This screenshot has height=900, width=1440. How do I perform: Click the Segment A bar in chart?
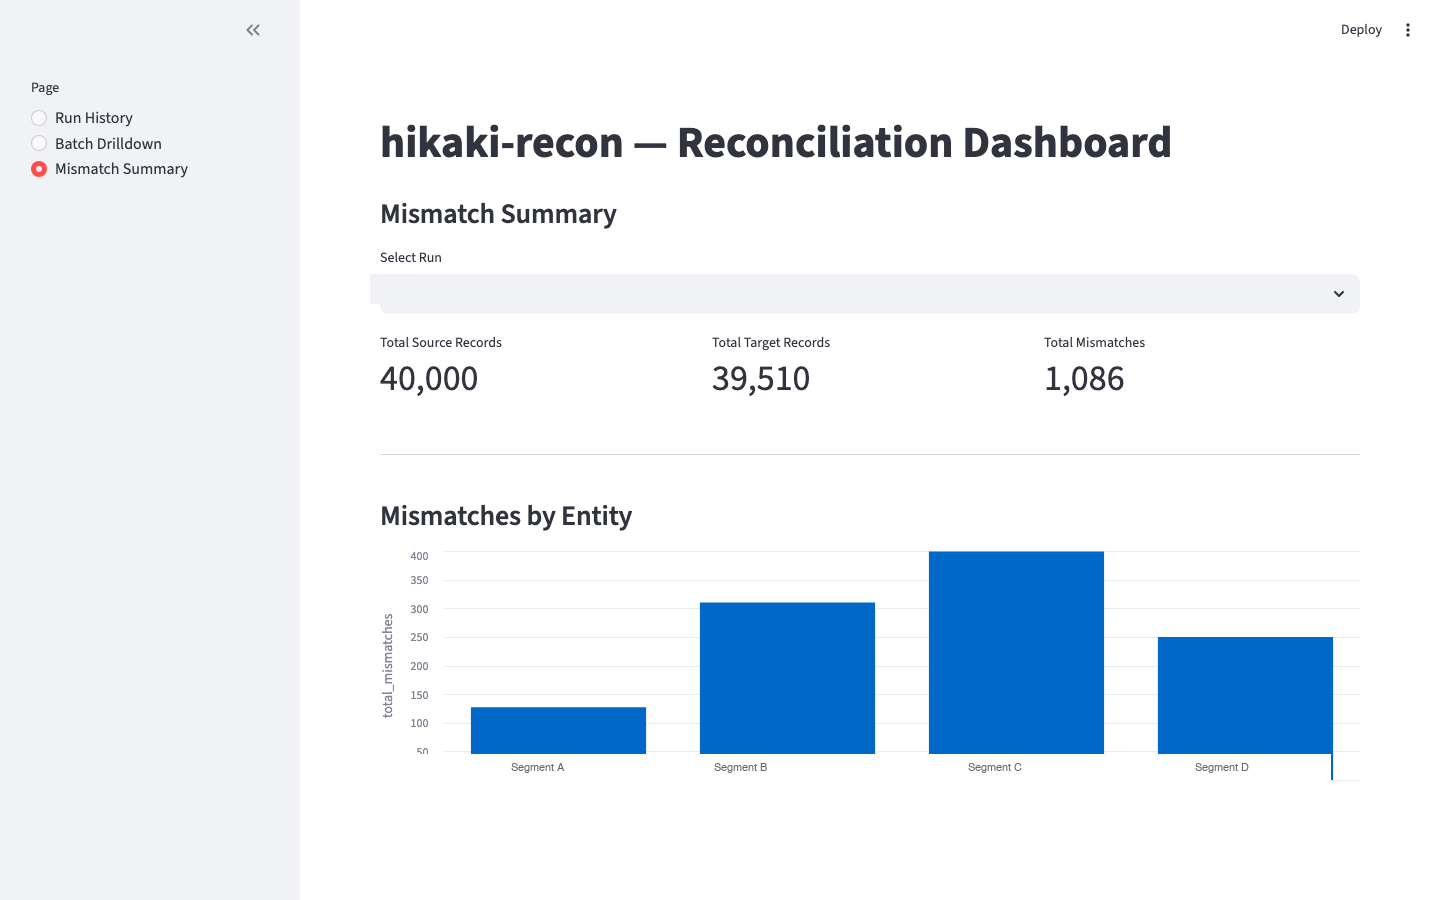(x=558, y=730)
